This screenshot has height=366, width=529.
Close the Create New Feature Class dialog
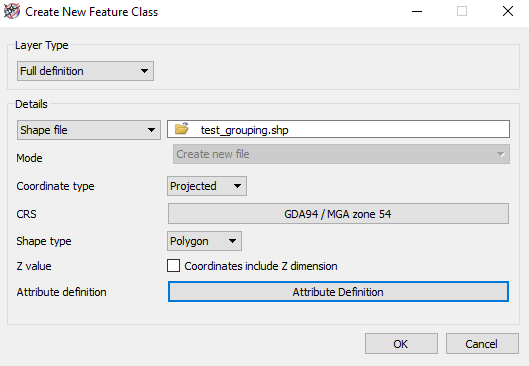pyautogui.click(x=507, y=11)
